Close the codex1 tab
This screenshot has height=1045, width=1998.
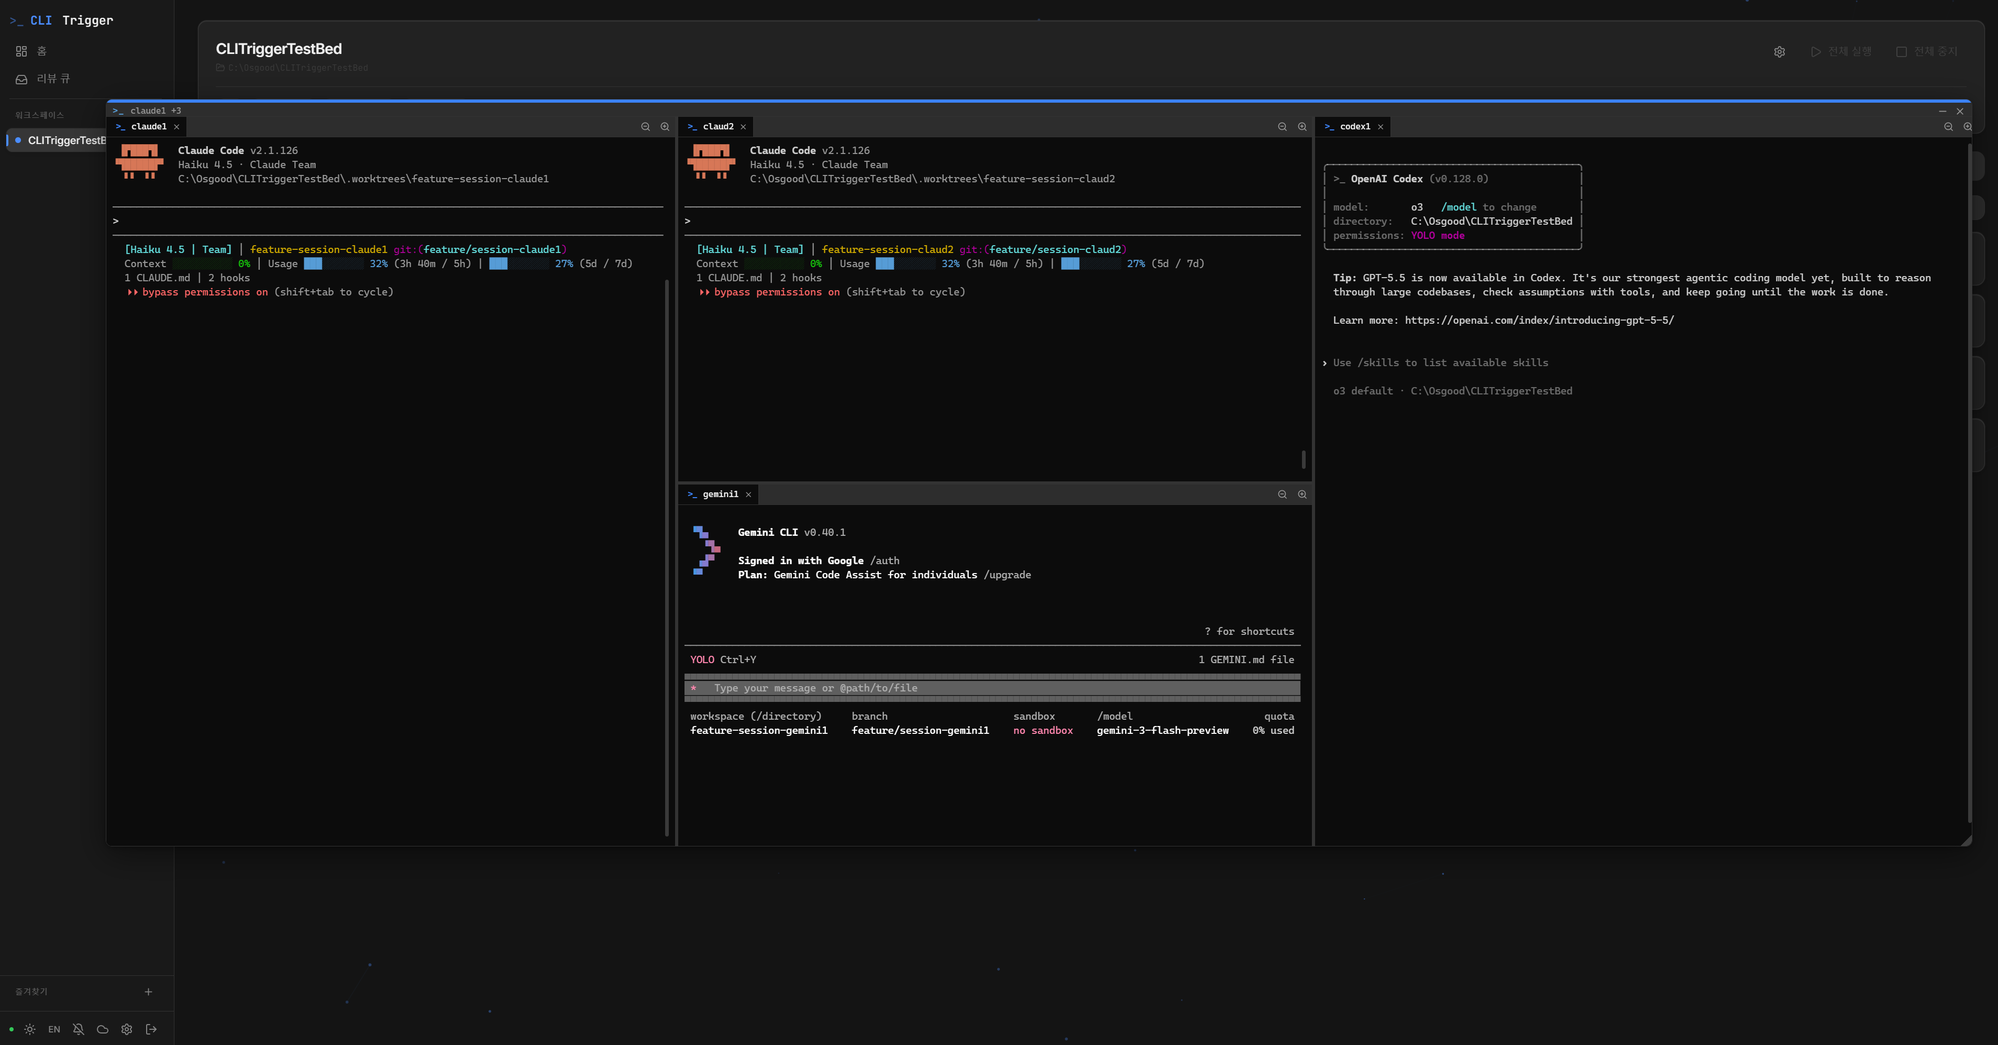[1381, 127]
